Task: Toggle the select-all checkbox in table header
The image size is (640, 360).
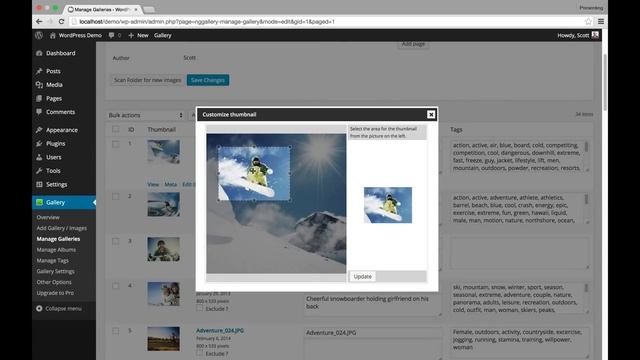Action: click(x=116, y=129)
